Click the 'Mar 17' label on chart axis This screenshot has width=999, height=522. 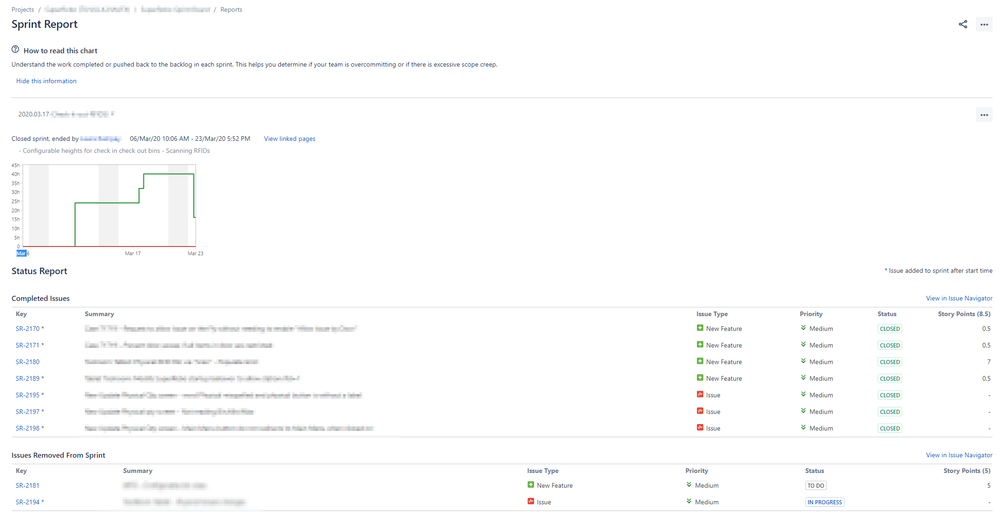click(x=133, y=254)
